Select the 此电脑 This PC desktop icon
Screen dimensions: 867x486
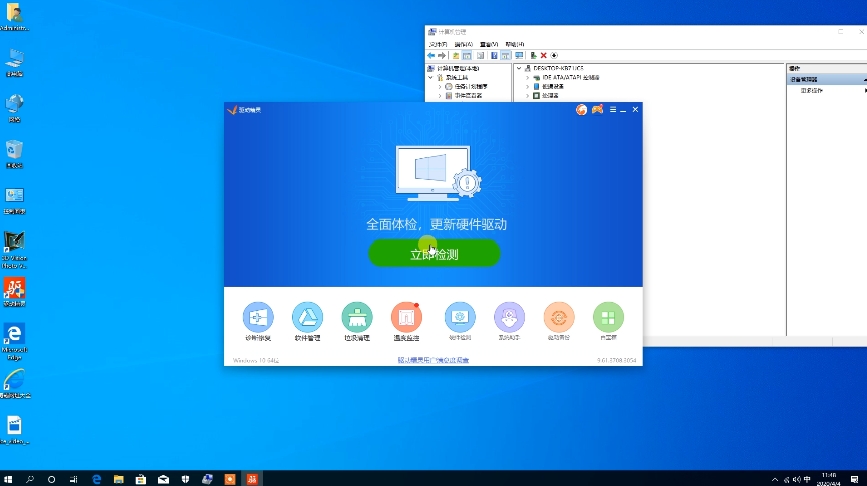[x=14, y=62]
